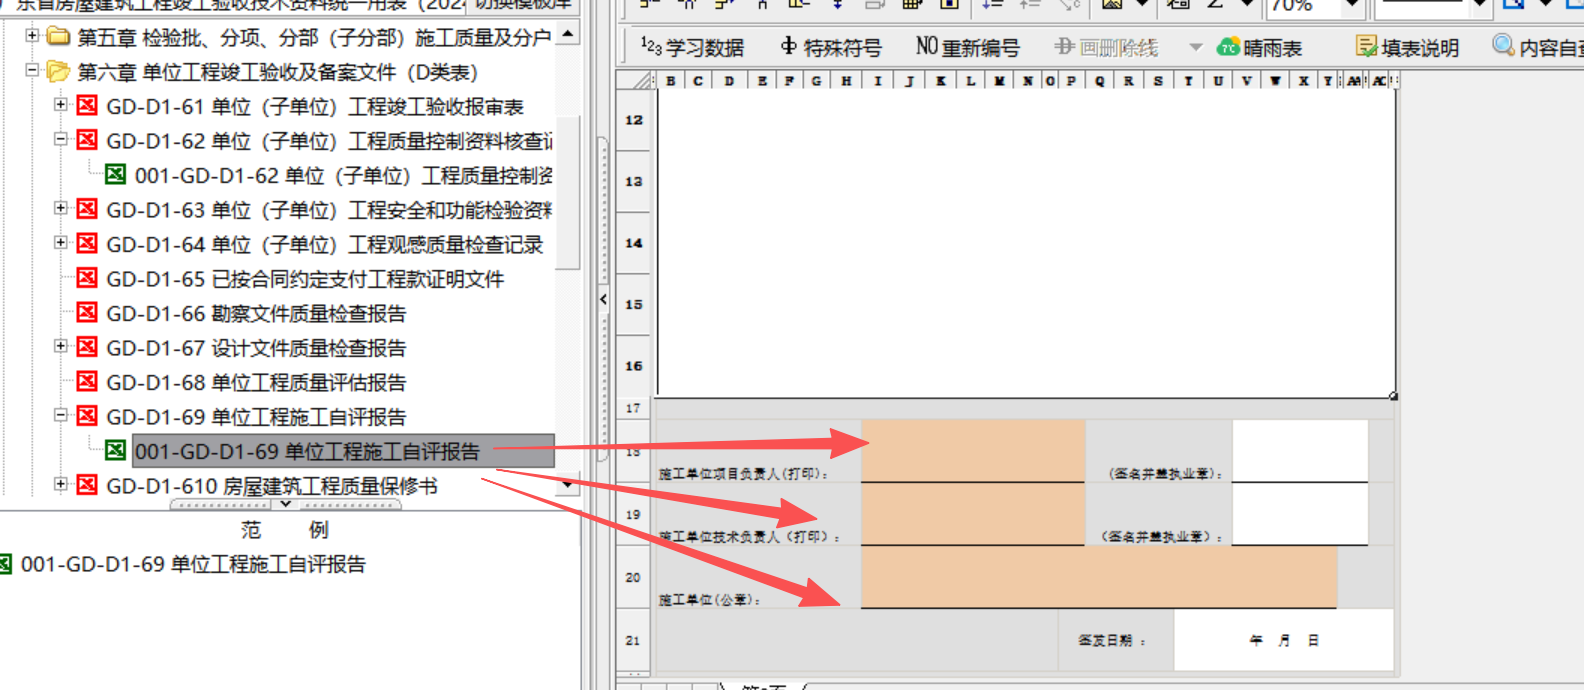Image resolution: width=1584 pixels, height=690 pixels.
Task: Click the notepad icon of 填表说明
Action: 1366,46
